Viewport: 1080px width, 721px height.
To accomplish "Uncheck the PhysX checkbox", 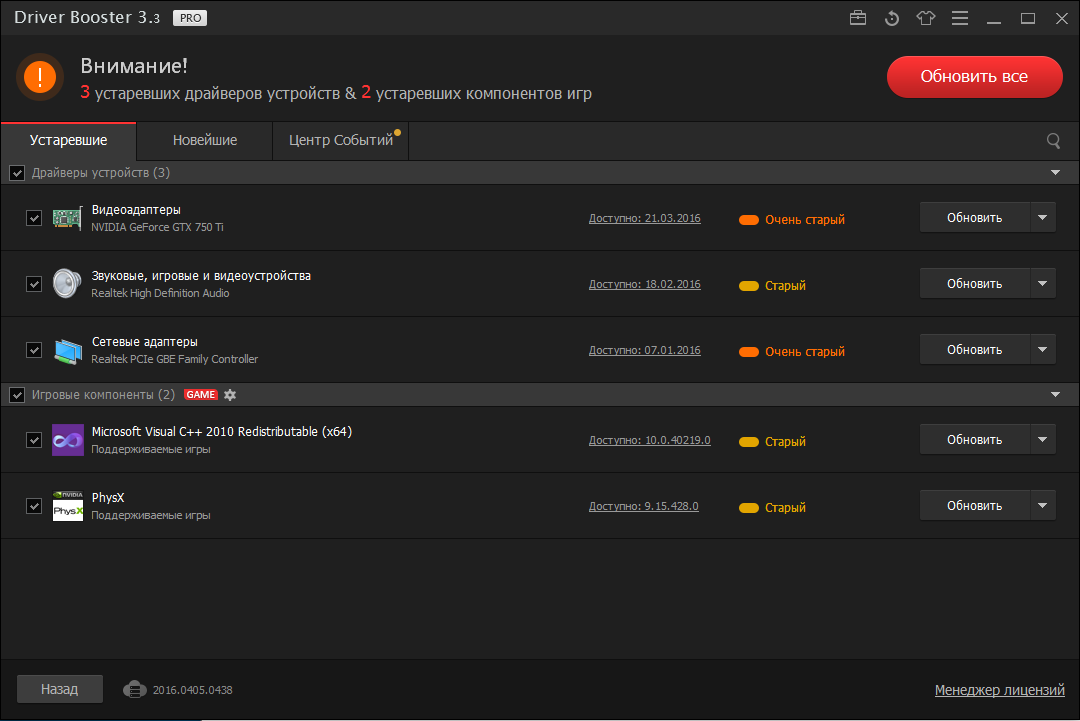I will (x=34, y=506).
